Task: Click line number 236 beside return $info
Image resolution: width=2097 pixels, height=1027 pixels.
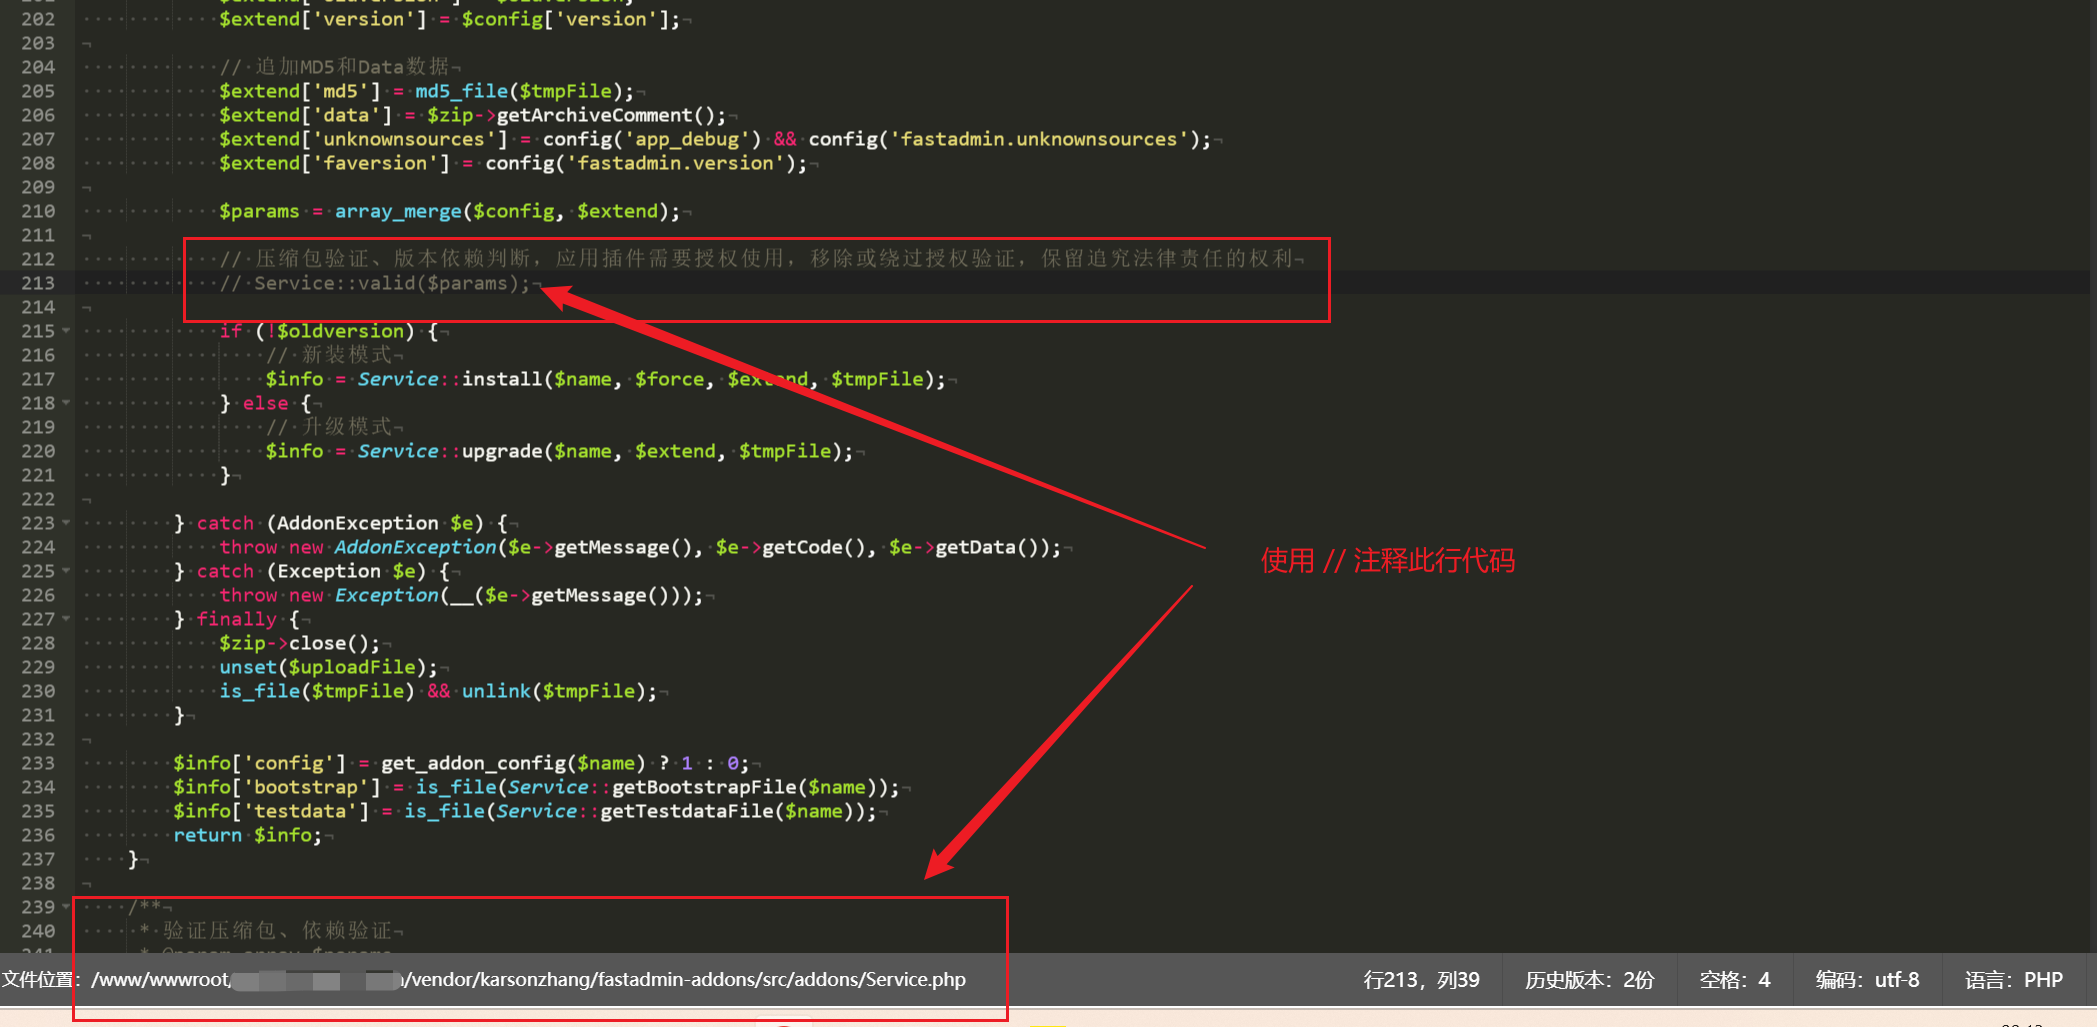Action: tap(38, 835)
